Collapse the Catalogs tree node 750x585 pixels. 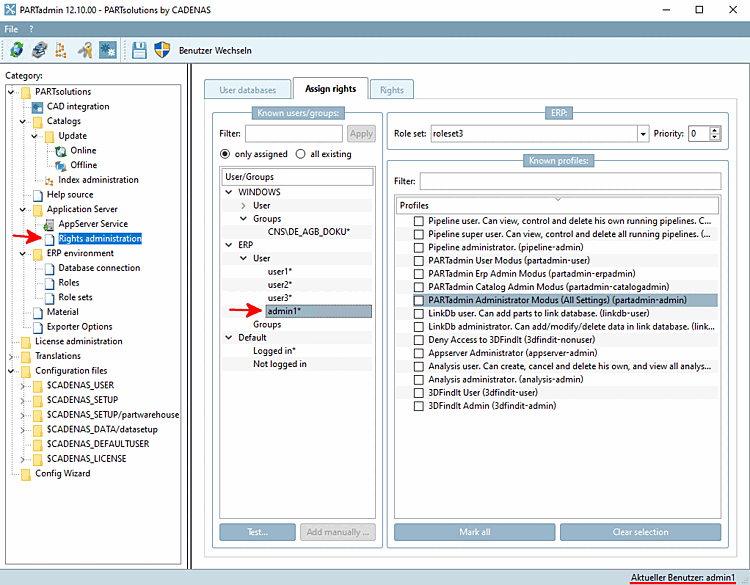click(x=22, y=121)
